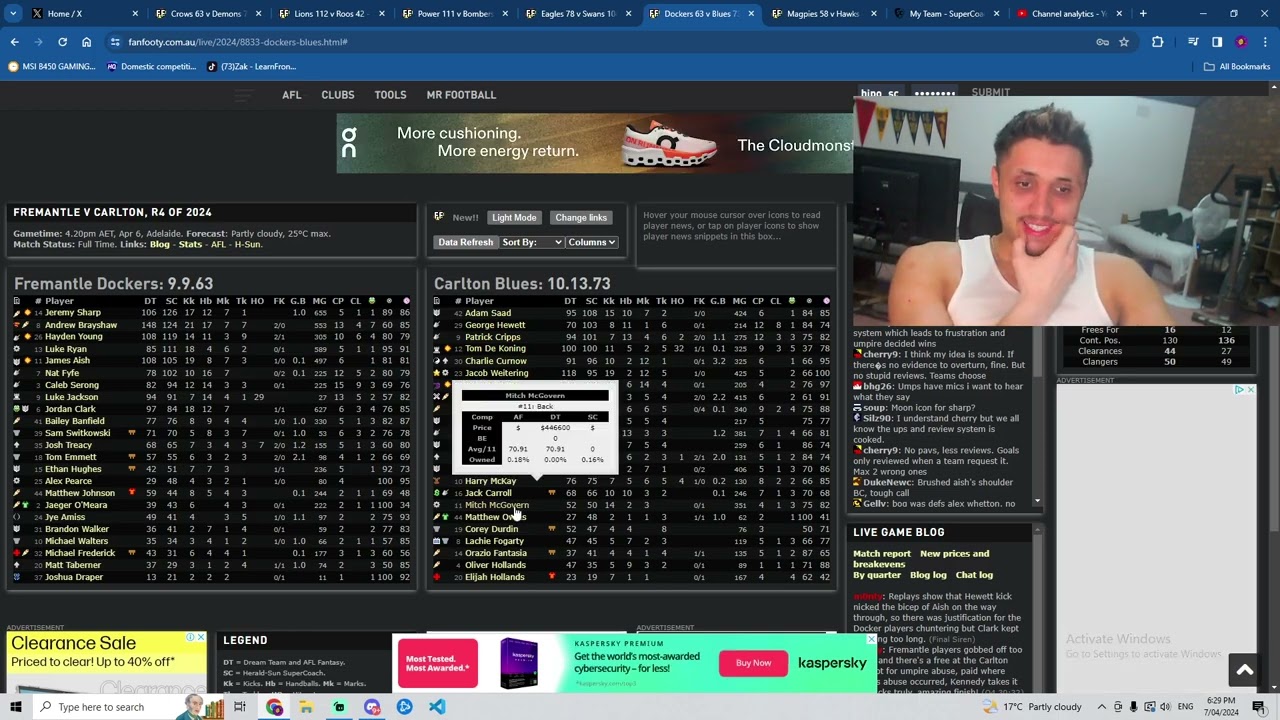Click the red jersey icon next to Matthew Johnson
Viewport: 1280px width, 720px height.
click(x=131, y=493)
